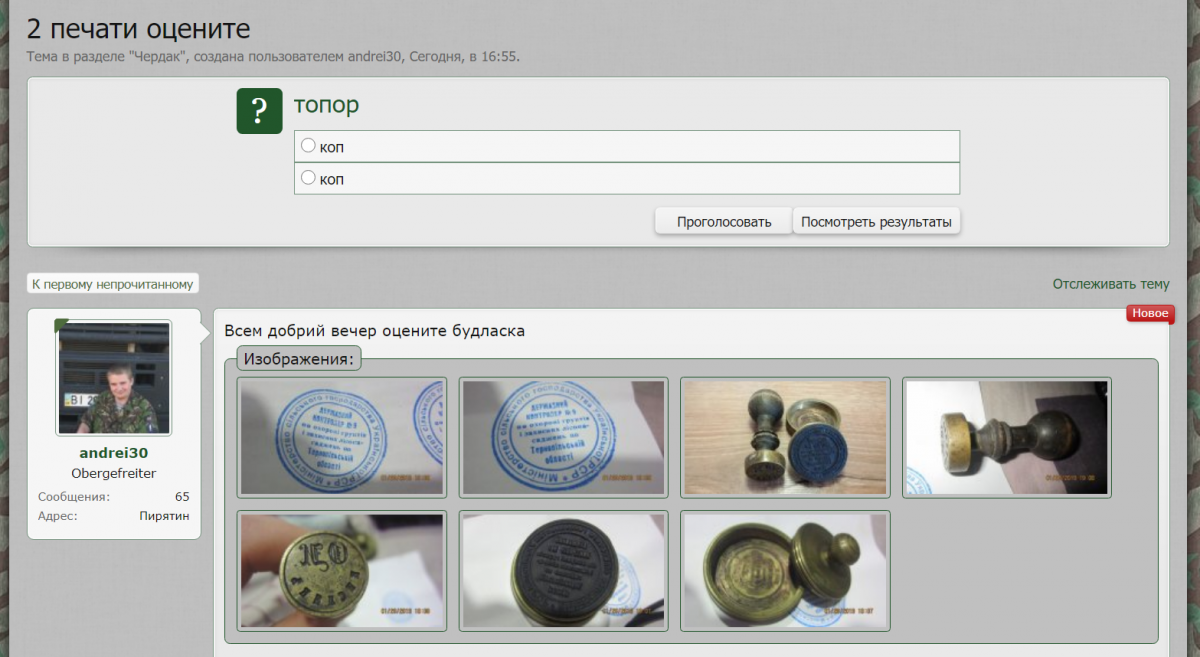Click andrei30 link in thread subtitle
1200x657 pixels.
click(x=375, y=56)
